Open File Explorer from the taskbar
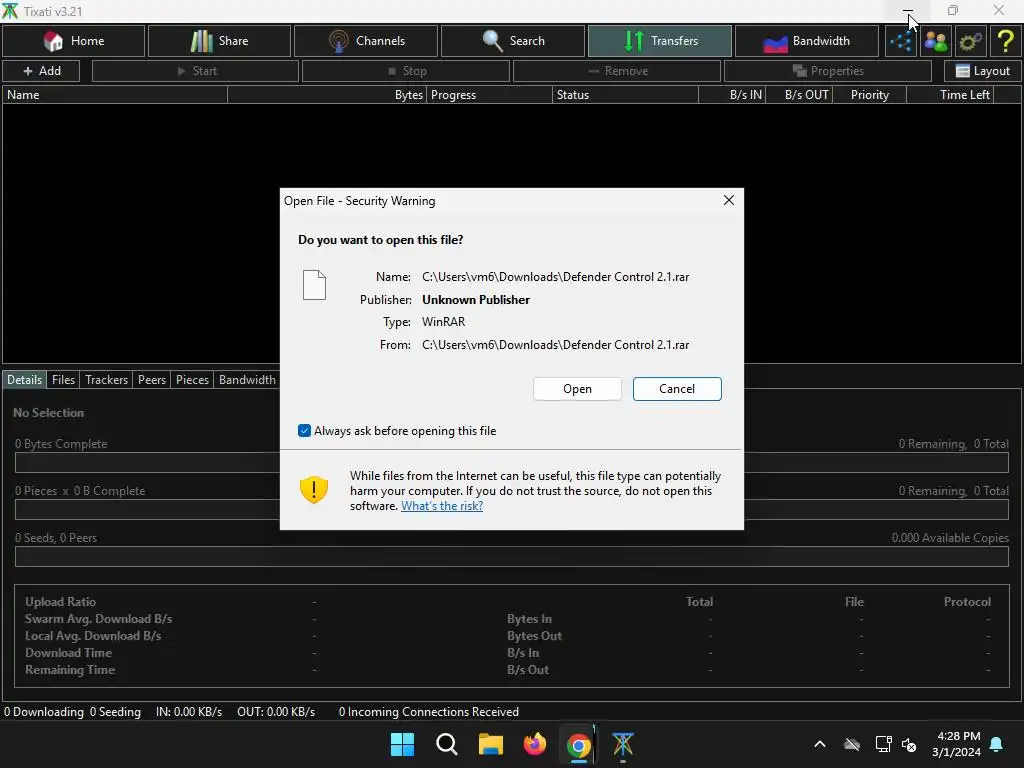 490,744
